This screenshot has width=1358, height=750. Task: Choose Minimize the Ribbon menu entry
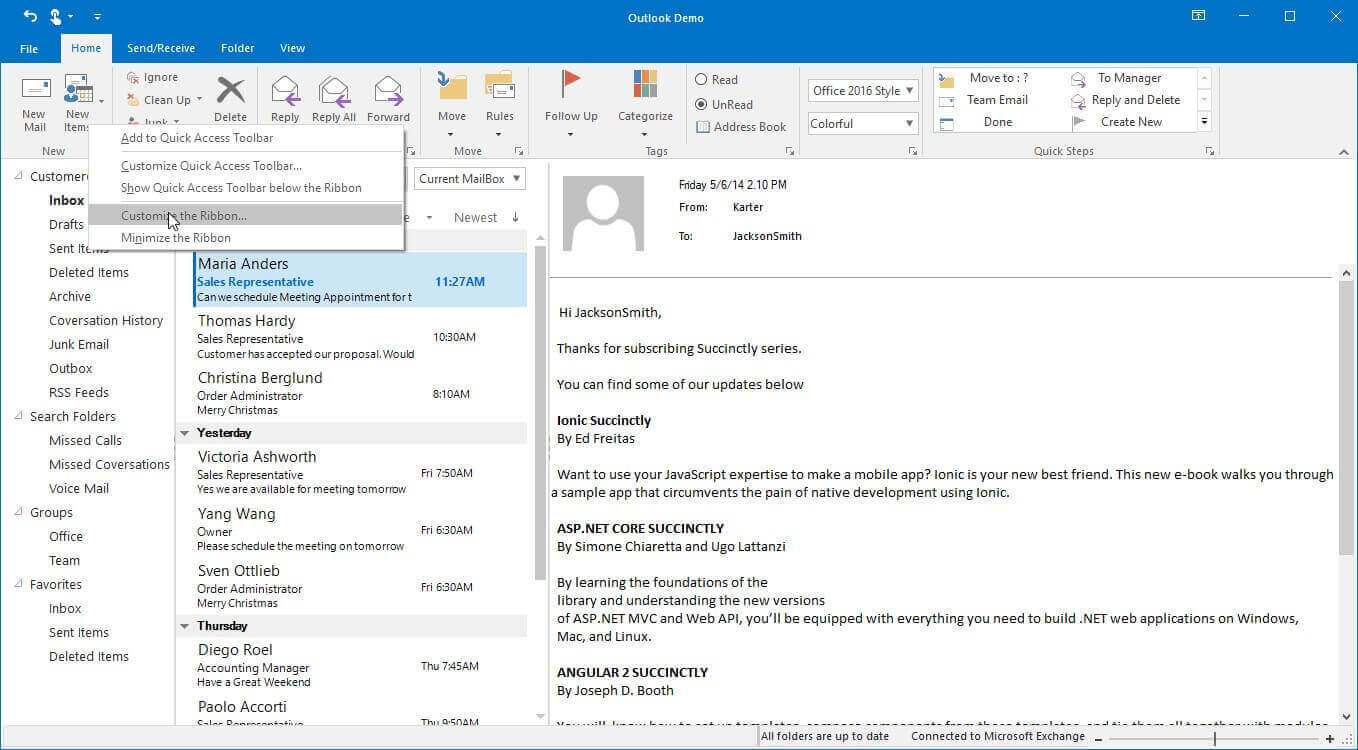[x=246, y=238]
